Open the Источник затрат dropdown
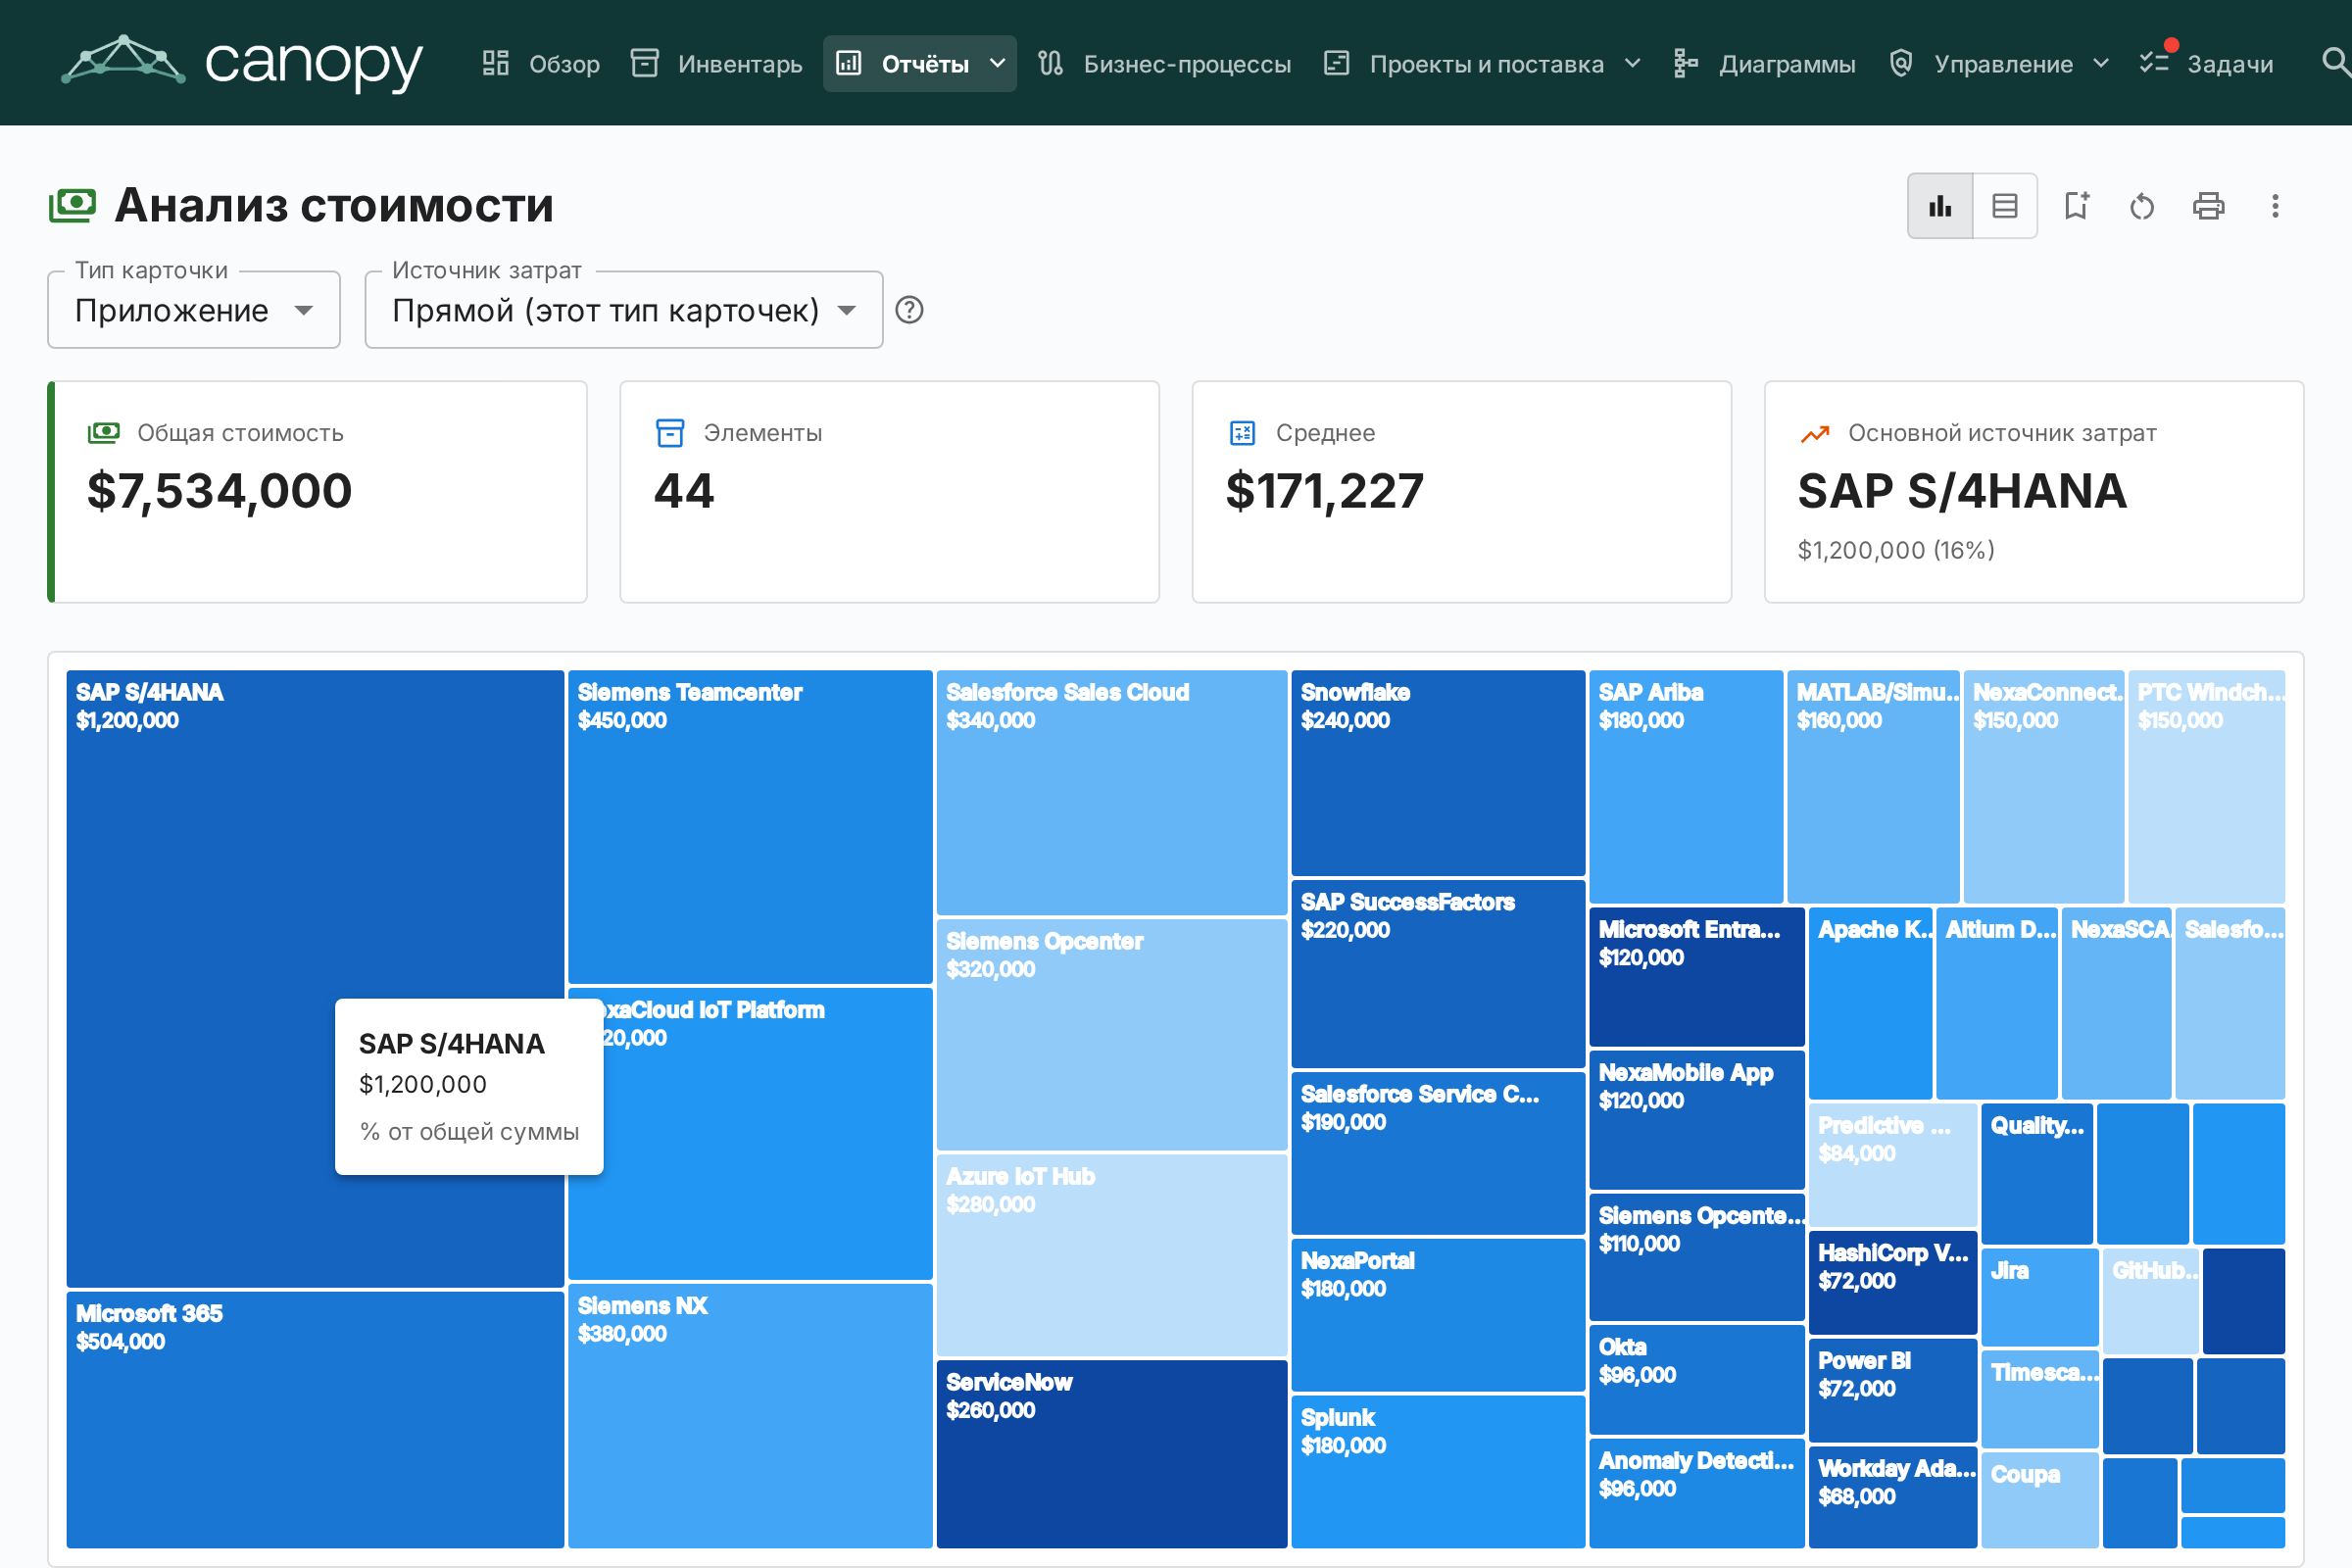The width and height of the screenshot is (2352, 1568). point(624,310)
